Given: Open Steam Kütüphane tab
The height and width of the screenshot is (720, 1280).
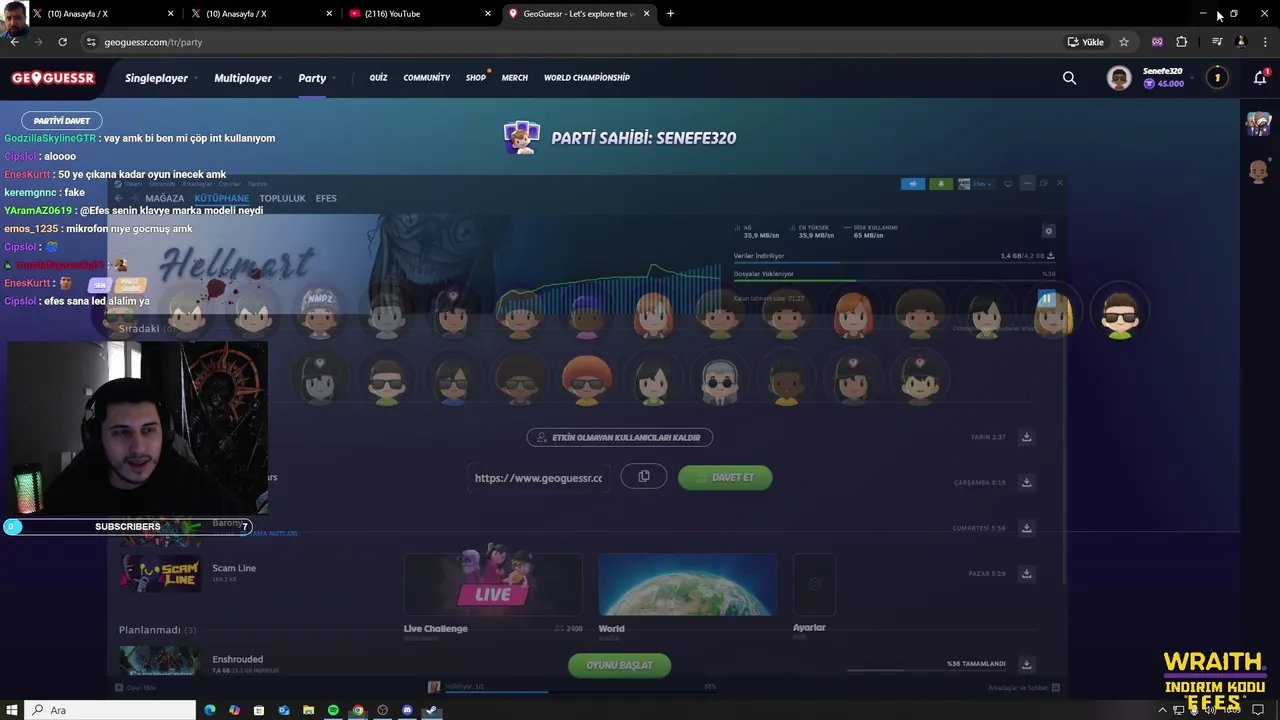Looking at the screenshot, I should click(222, 198).
